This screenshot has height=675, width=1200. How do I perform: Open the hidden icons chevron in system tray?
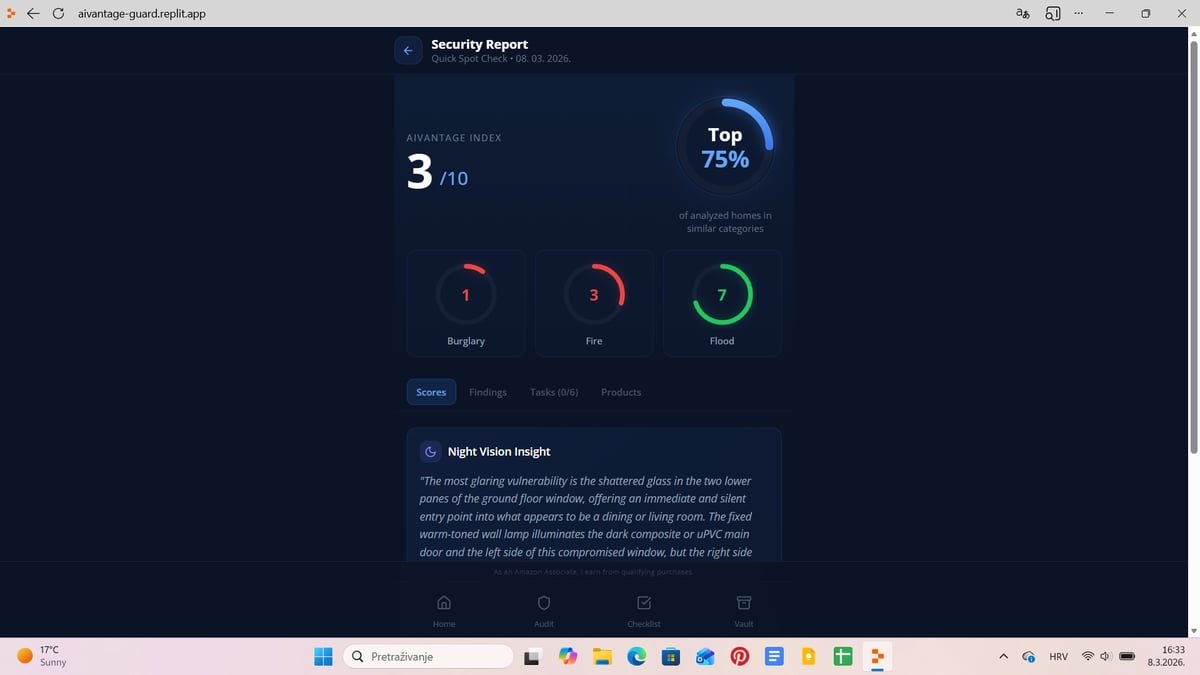1003,656
